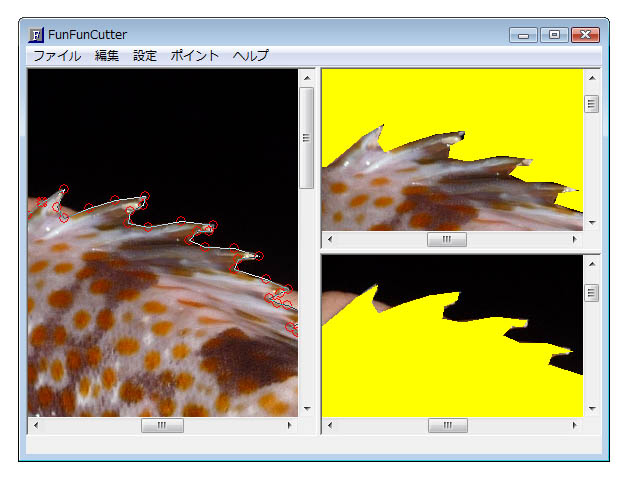630x482 pixels.
Task: Minimize the FunFunCutter window
Action: tap(523, 35)
